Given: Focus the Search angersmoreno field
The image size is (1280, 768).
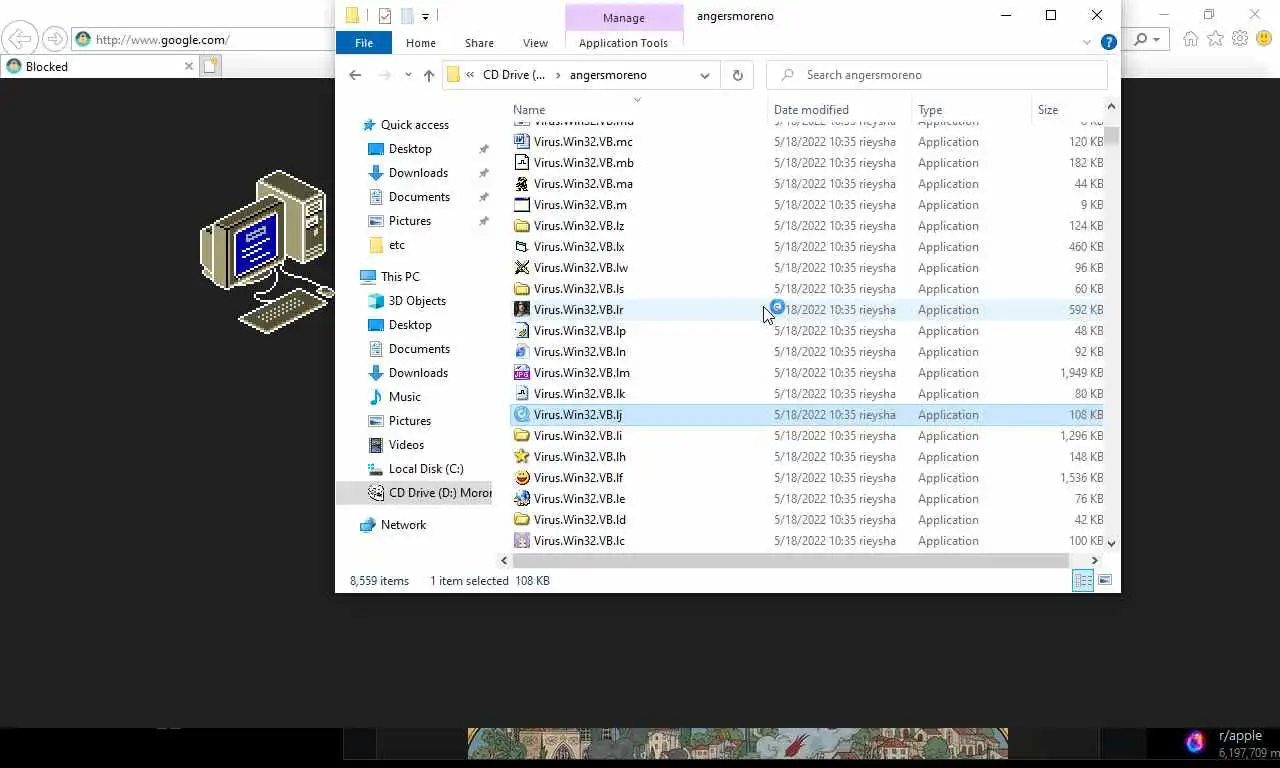Looking at the screenshot, I should tap(937, 75).
